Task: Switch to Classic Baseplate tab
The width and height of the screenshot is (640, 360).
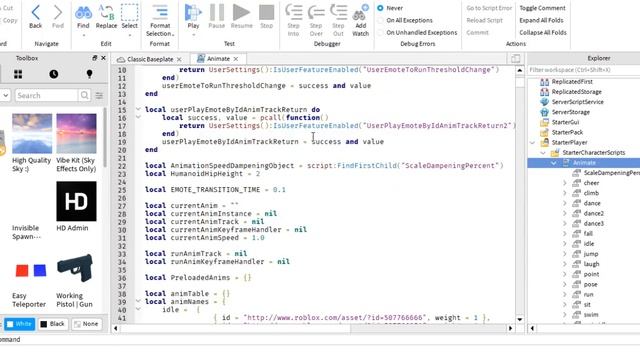Action: point(150,59)
